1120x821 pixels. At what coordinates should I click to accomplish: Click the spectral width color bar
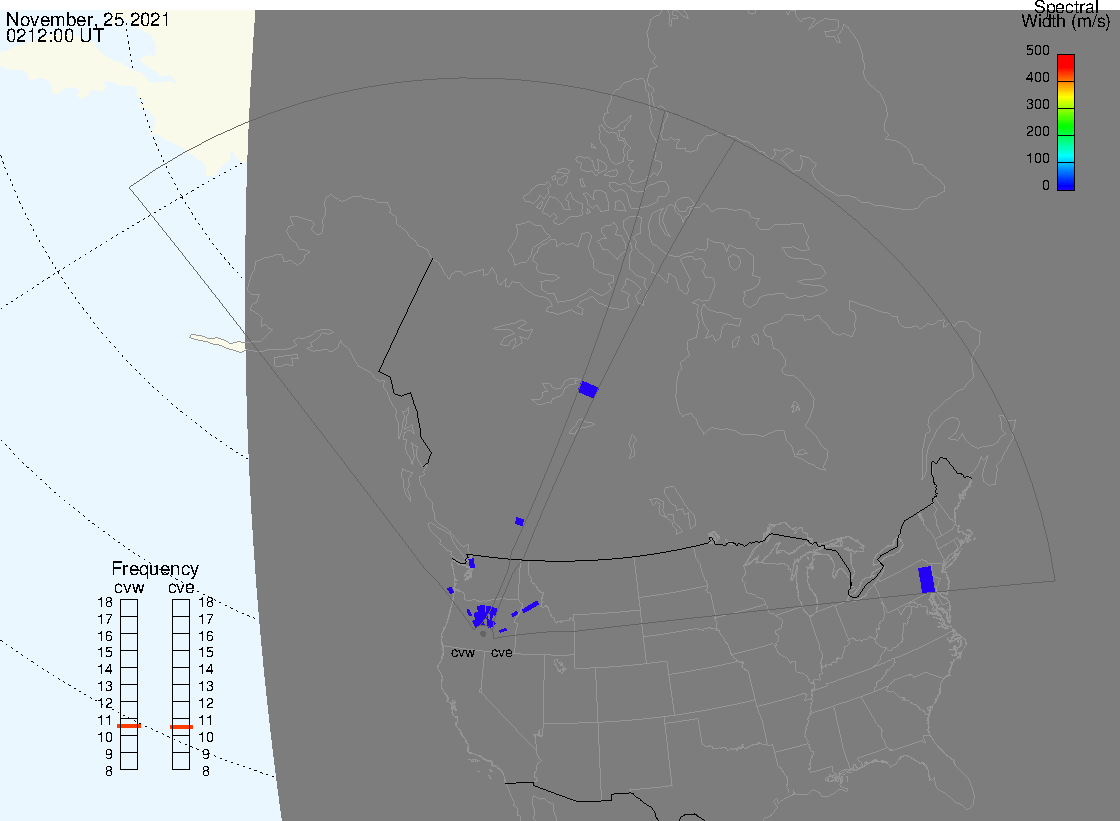click(x=1066, y=122)
